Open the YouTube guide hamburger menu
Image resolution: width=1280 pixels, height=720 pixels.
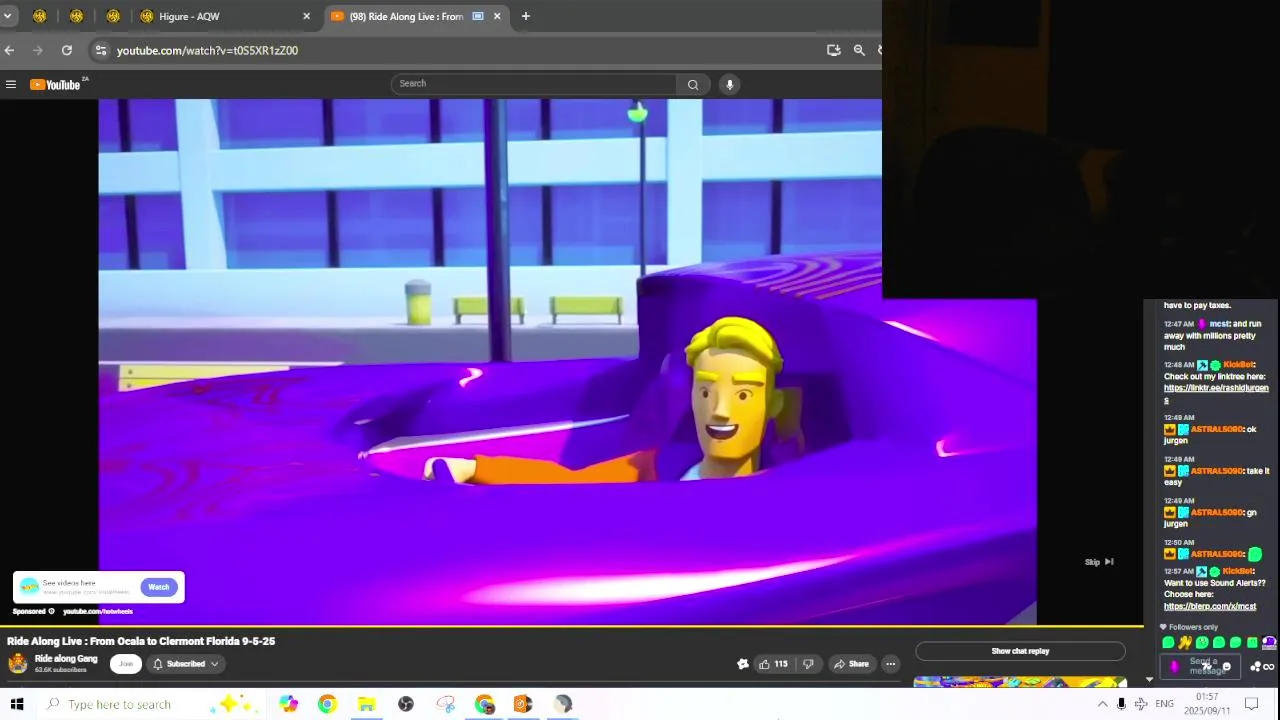pos(11,85)
